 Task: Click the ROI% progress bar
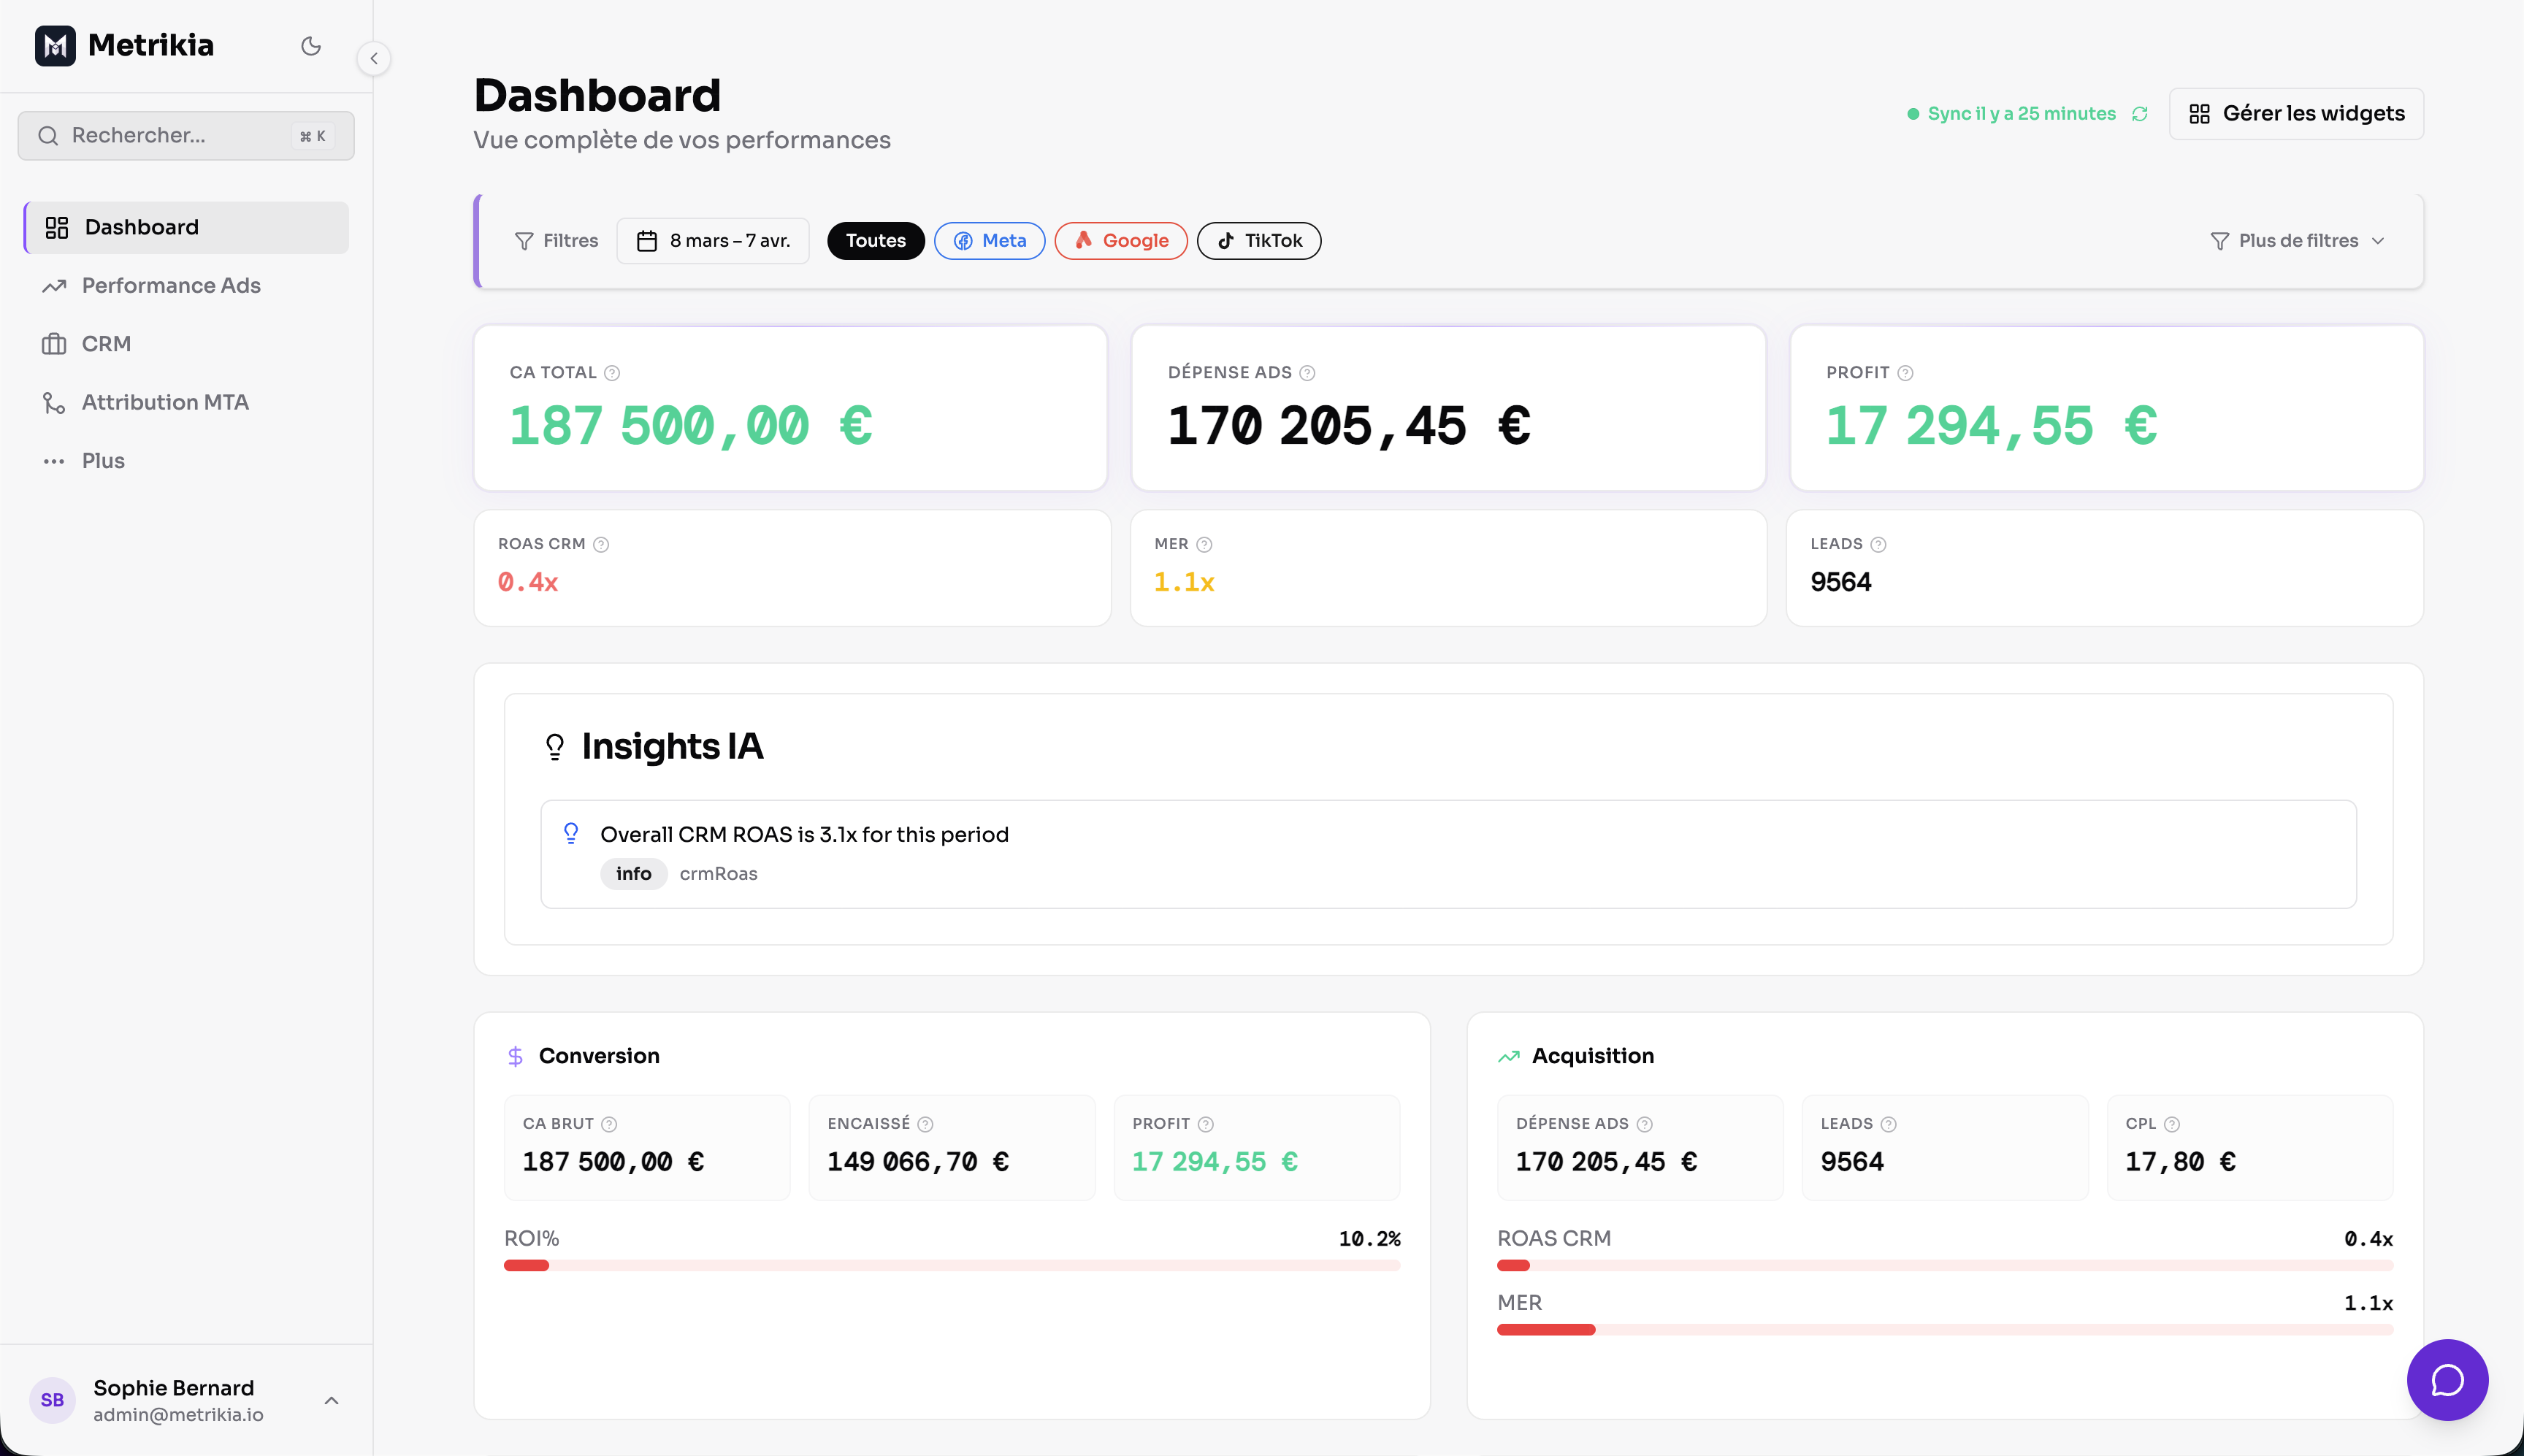point(951,1265)
